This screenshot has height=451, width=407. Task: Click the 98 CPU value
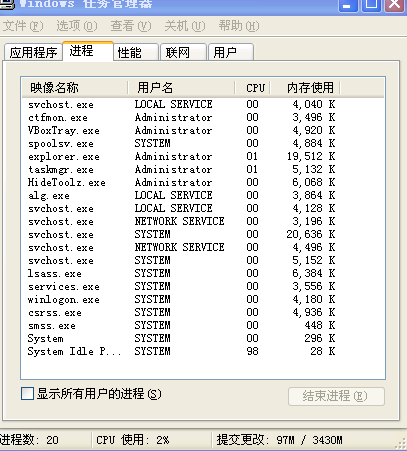point(252,351)
